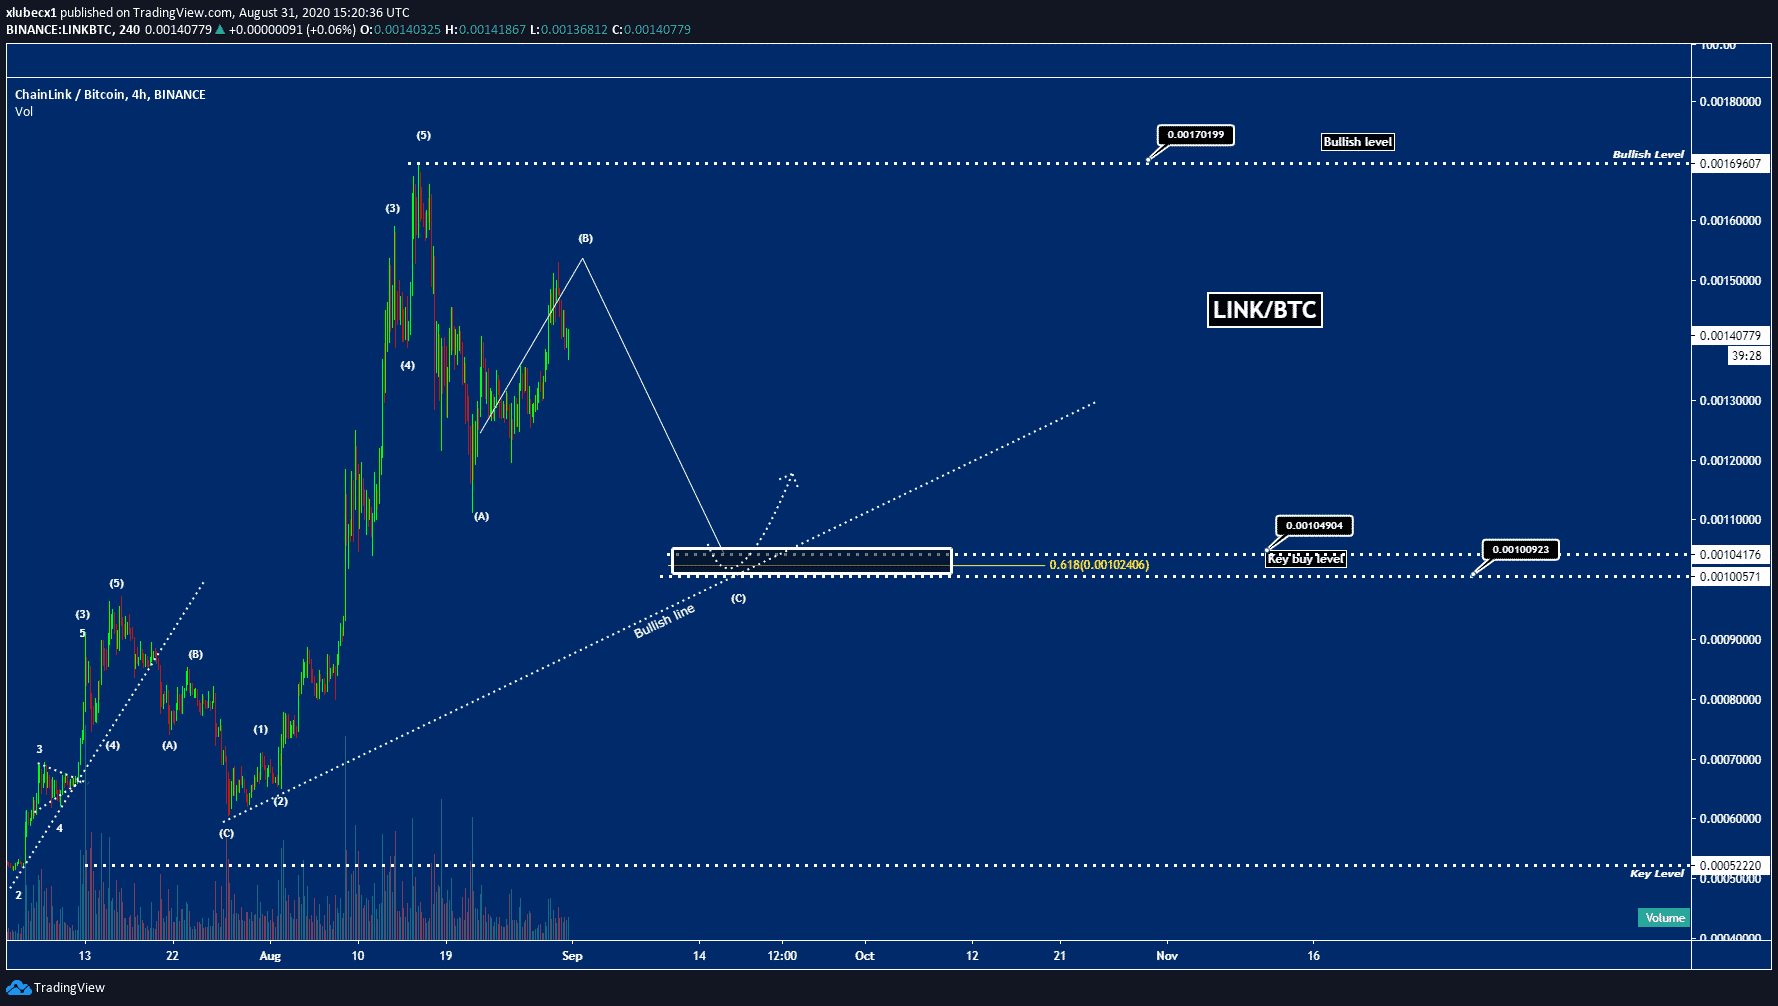Click the current price tag 0.00140779
Screen dimensions: 1778x1006
[x=1730, y=336]
